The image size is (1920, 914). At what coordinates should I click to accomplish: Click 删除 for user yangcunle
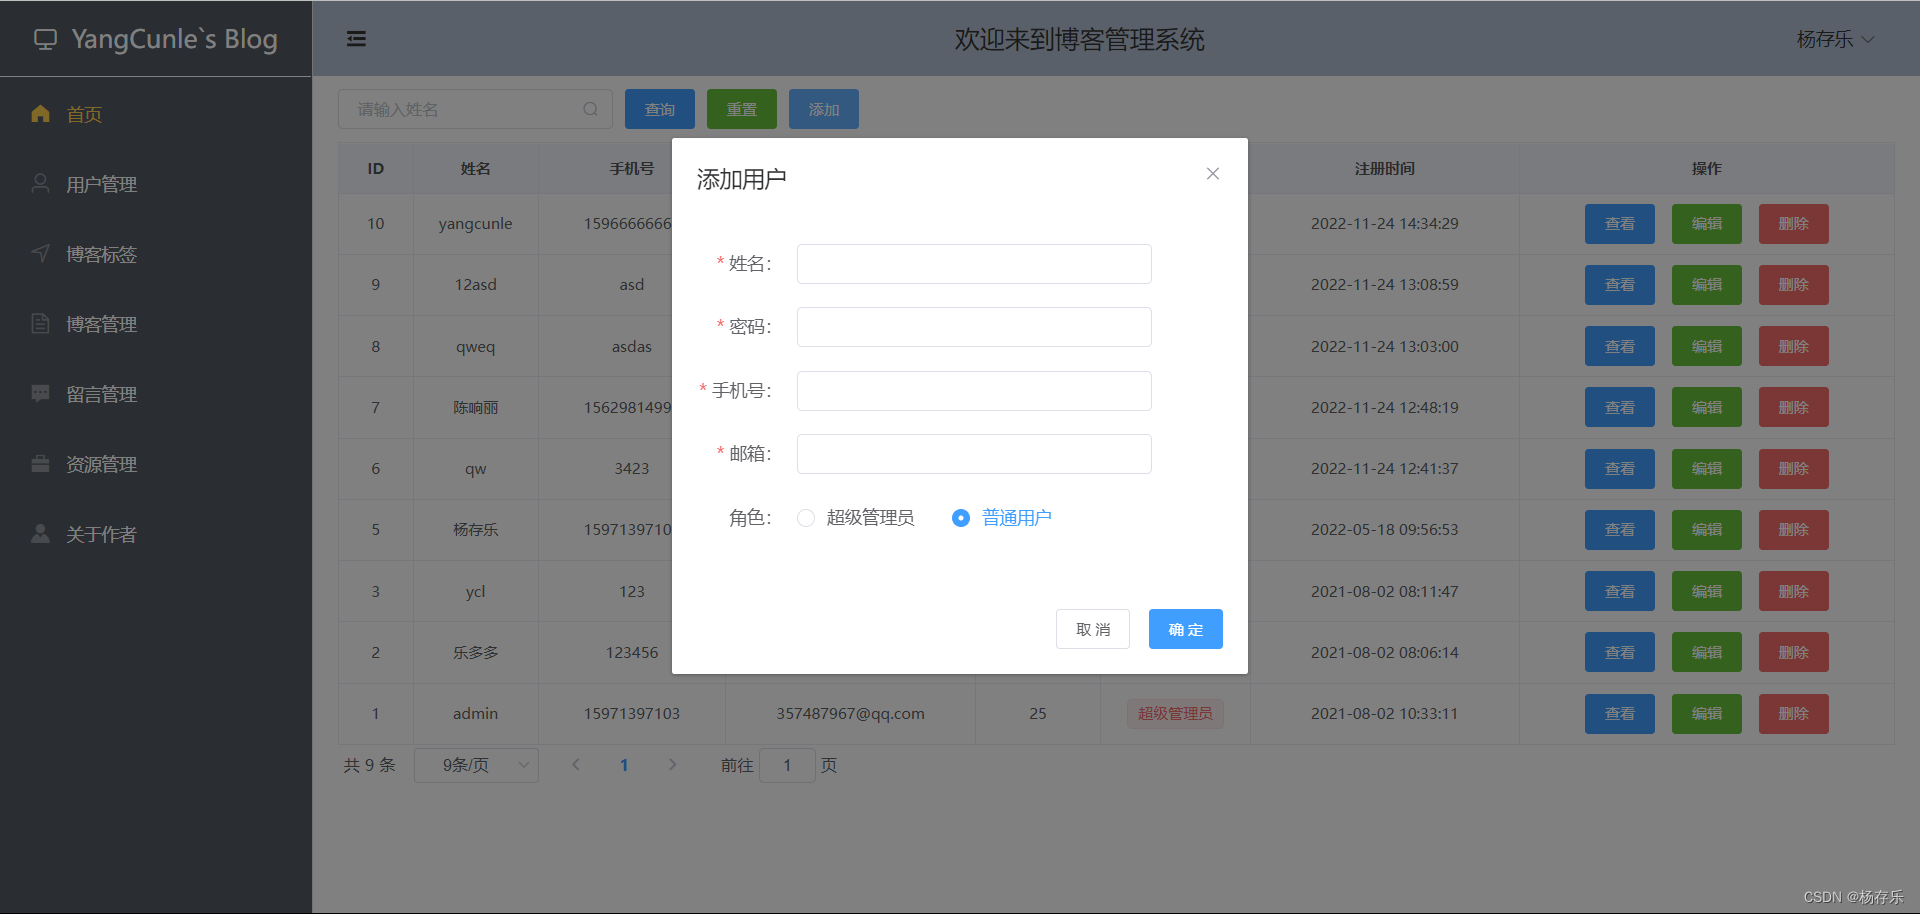1794,224
